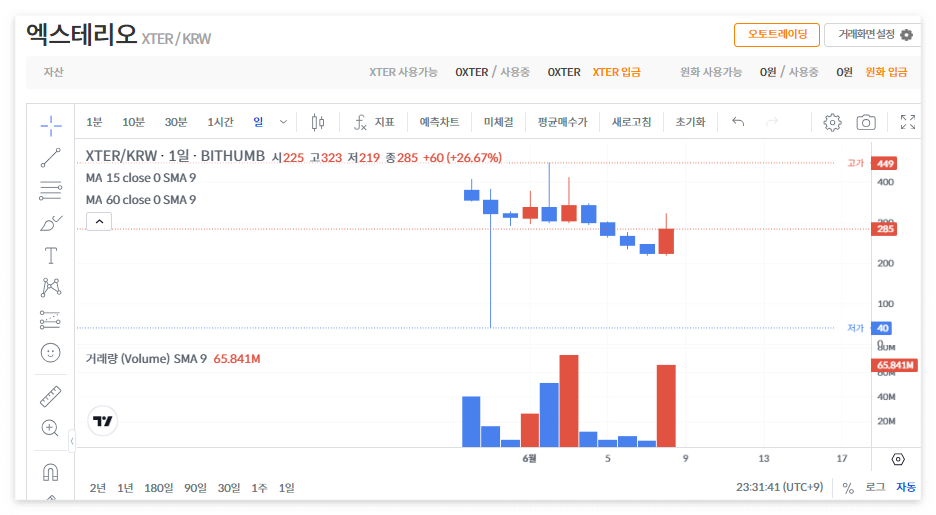This screenshot has height=515, width=936.
Task: Toggle 로그 logarithmic scale
Action: (x=875, y=488)
